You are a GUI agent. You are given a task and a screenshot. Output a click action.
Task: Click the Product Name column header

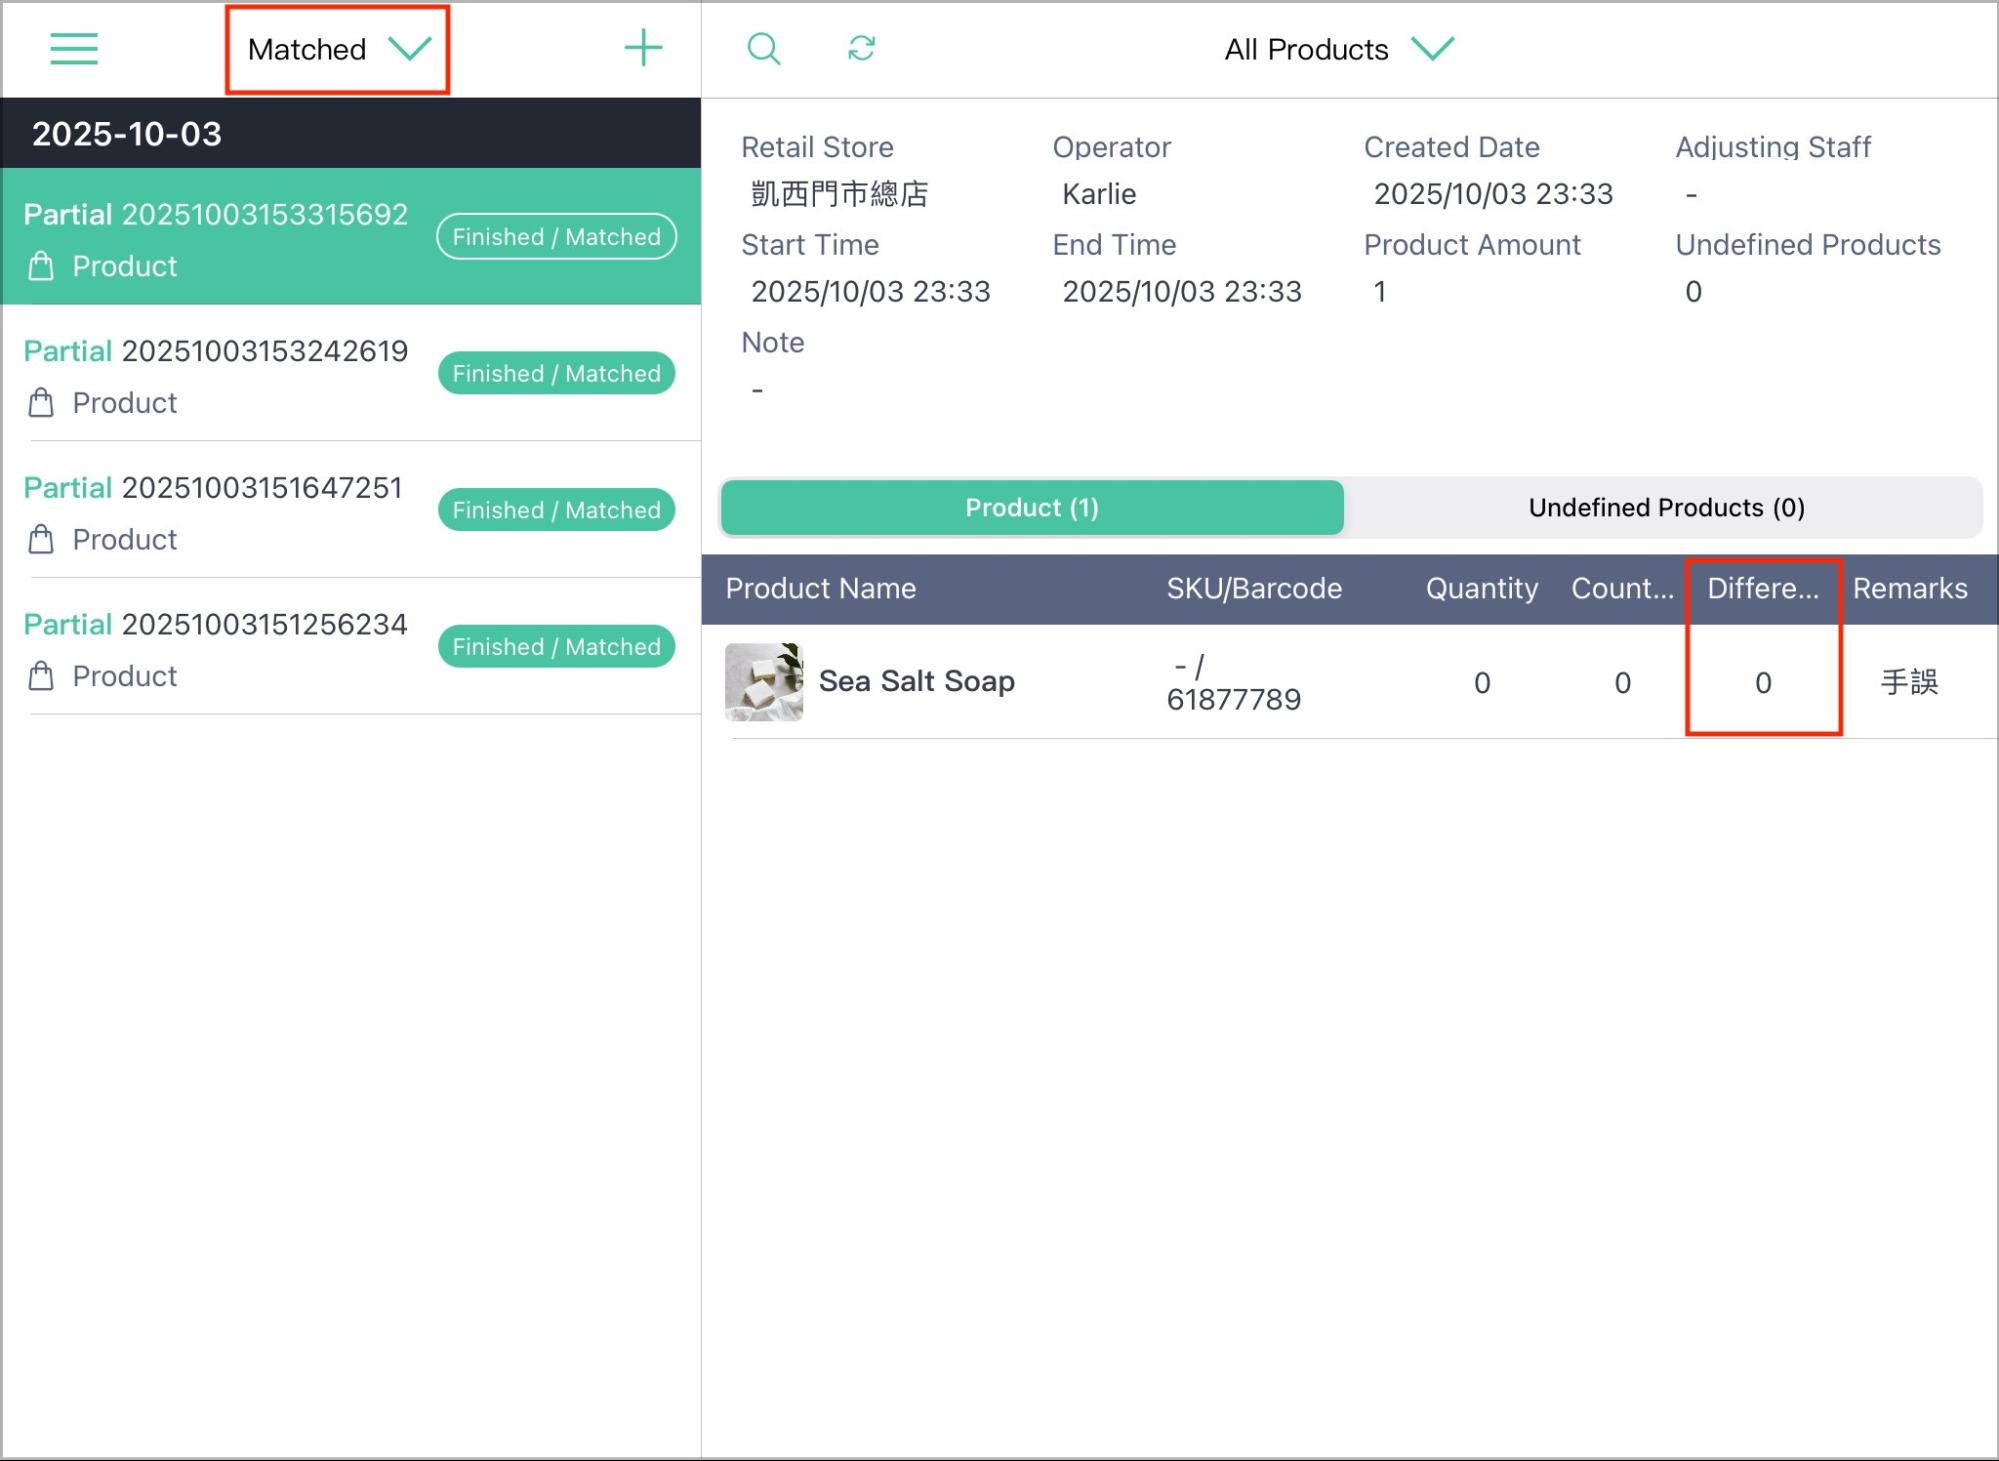pyautogui.click(x=821, y=588)
